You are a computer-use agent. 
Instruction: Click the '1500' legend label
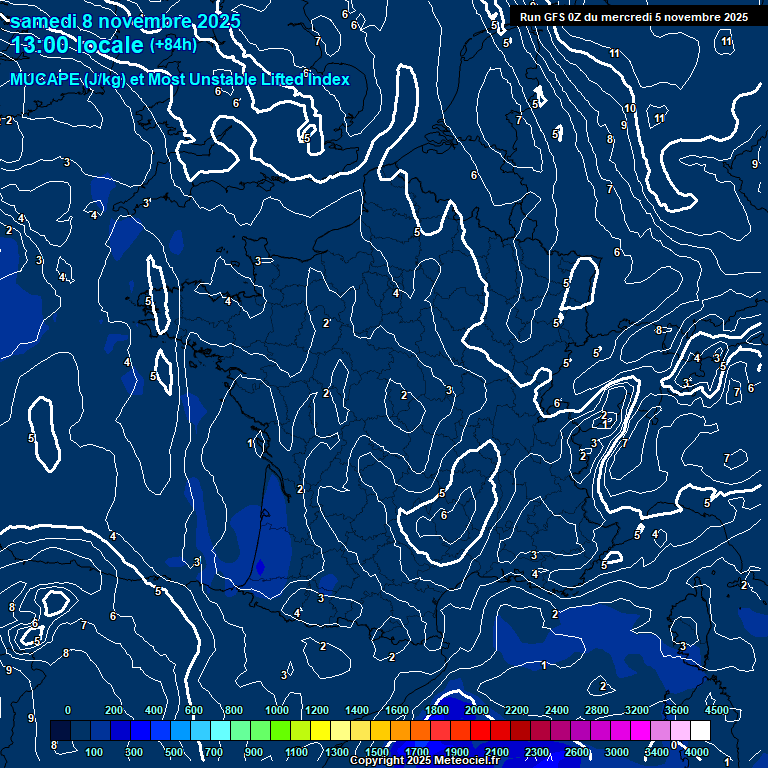pyautogui.click(x=377, y=752)
